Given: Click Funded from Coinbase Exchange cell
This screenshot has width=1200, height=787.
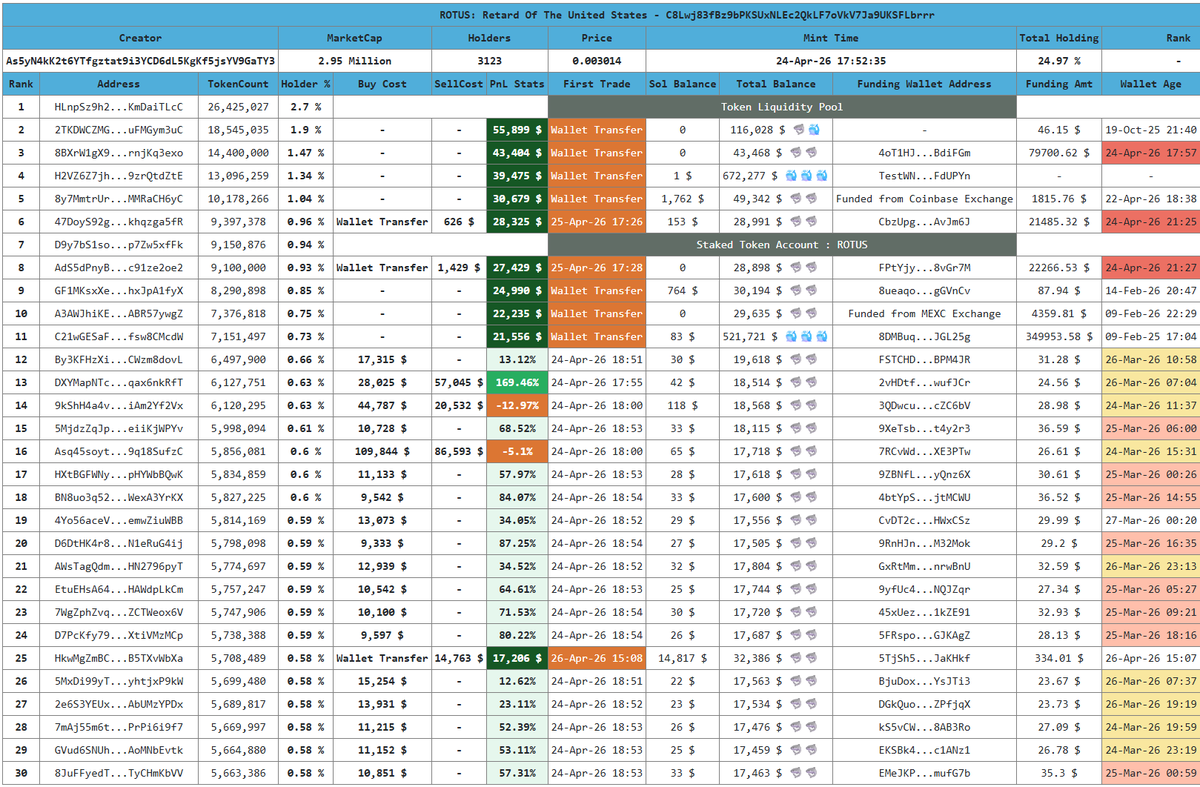Looking at the screenshot, I should coord(924,199).
